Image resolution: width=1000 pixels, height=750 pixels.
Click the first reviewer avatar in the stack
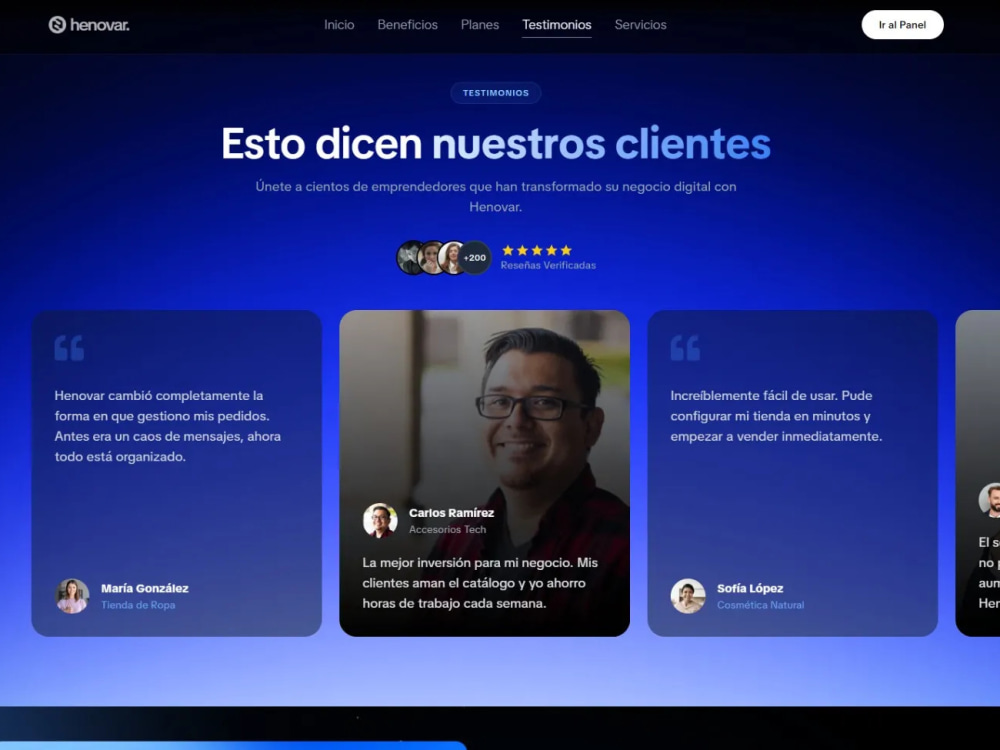tap(408, 258)
